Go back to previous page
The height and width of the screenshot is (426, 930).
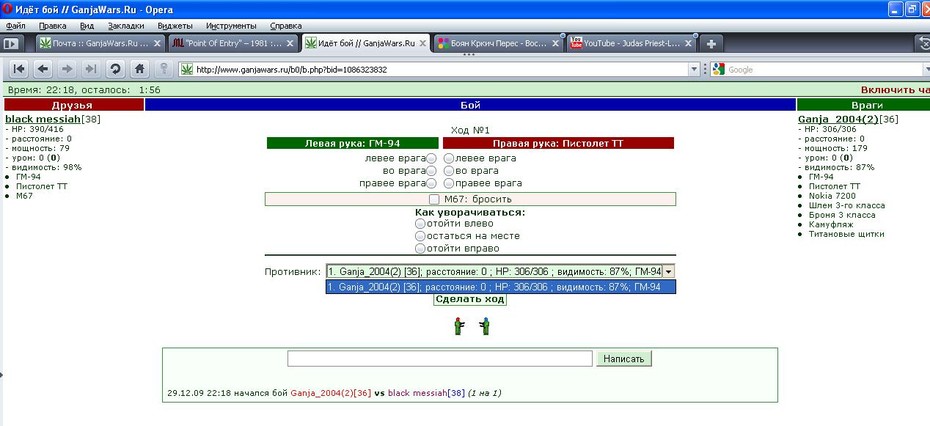pos(43,69)
